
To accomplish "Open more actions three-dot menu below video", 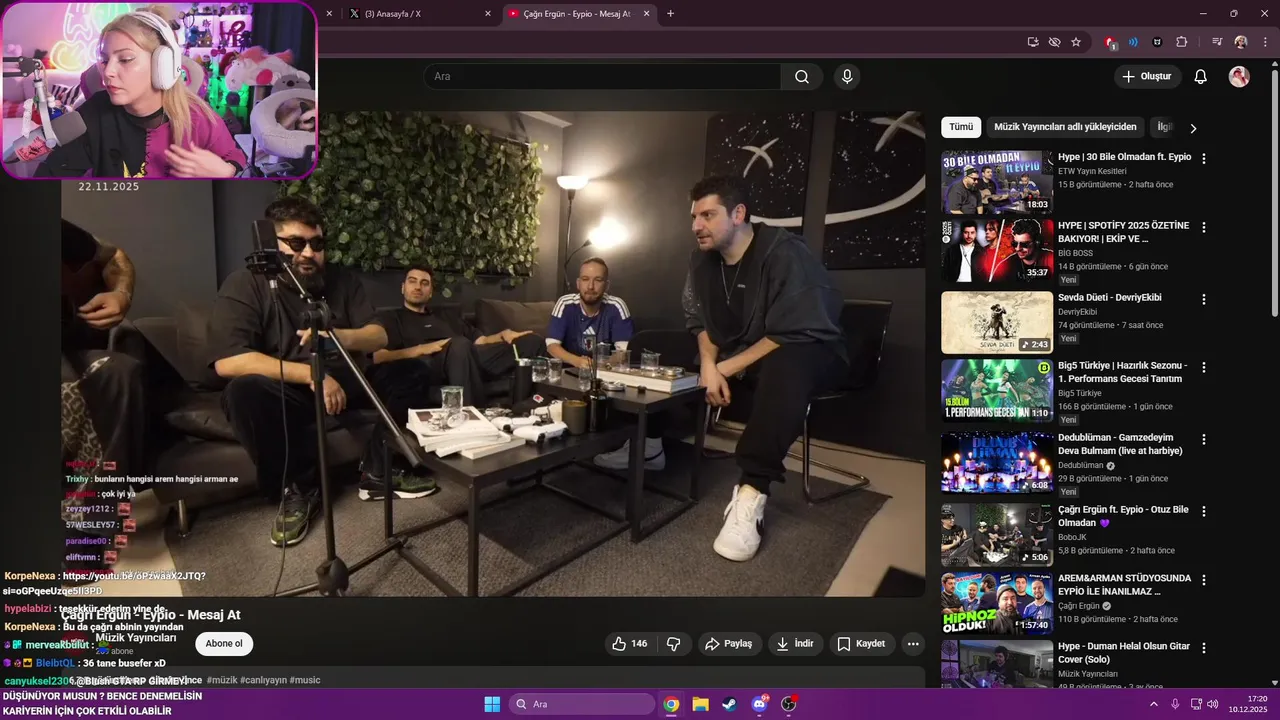I will click(x=913, y=644).
